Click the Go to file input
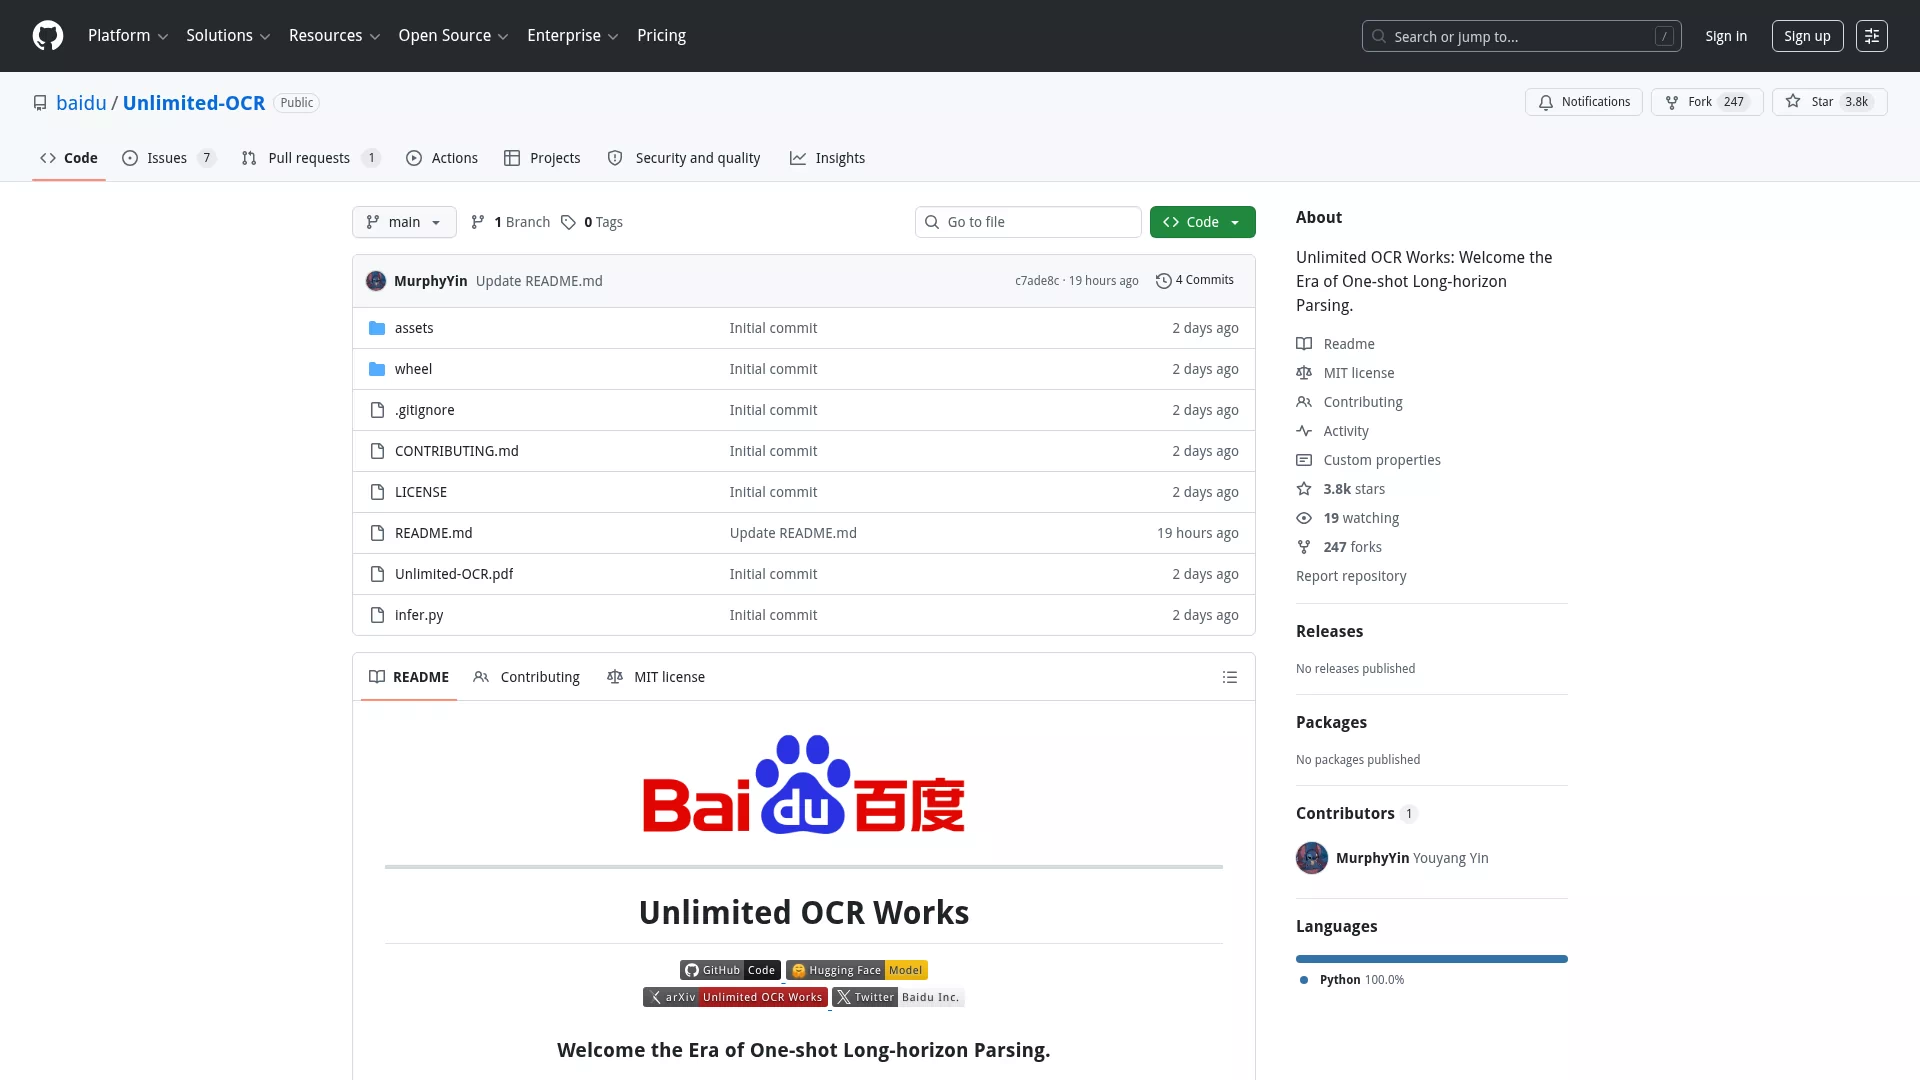 pyautogui.click(x=1028, y=222)
